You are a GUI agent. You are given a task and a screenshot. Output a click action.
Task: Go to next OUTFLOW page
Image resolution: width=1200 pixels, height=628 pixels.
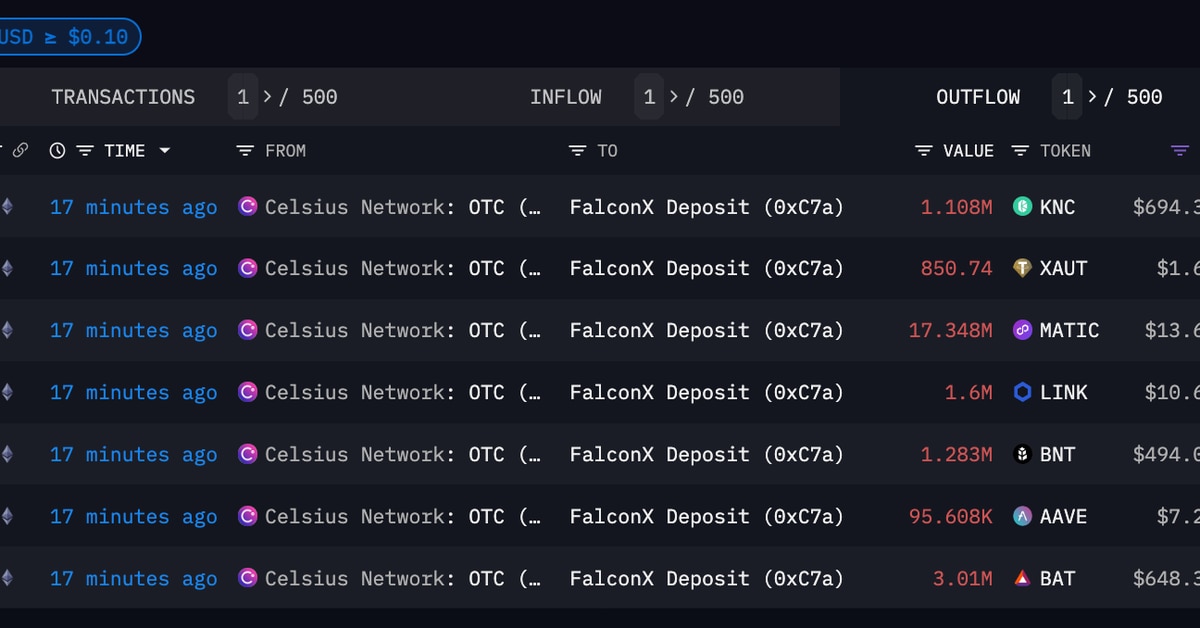coord(1093,97)
